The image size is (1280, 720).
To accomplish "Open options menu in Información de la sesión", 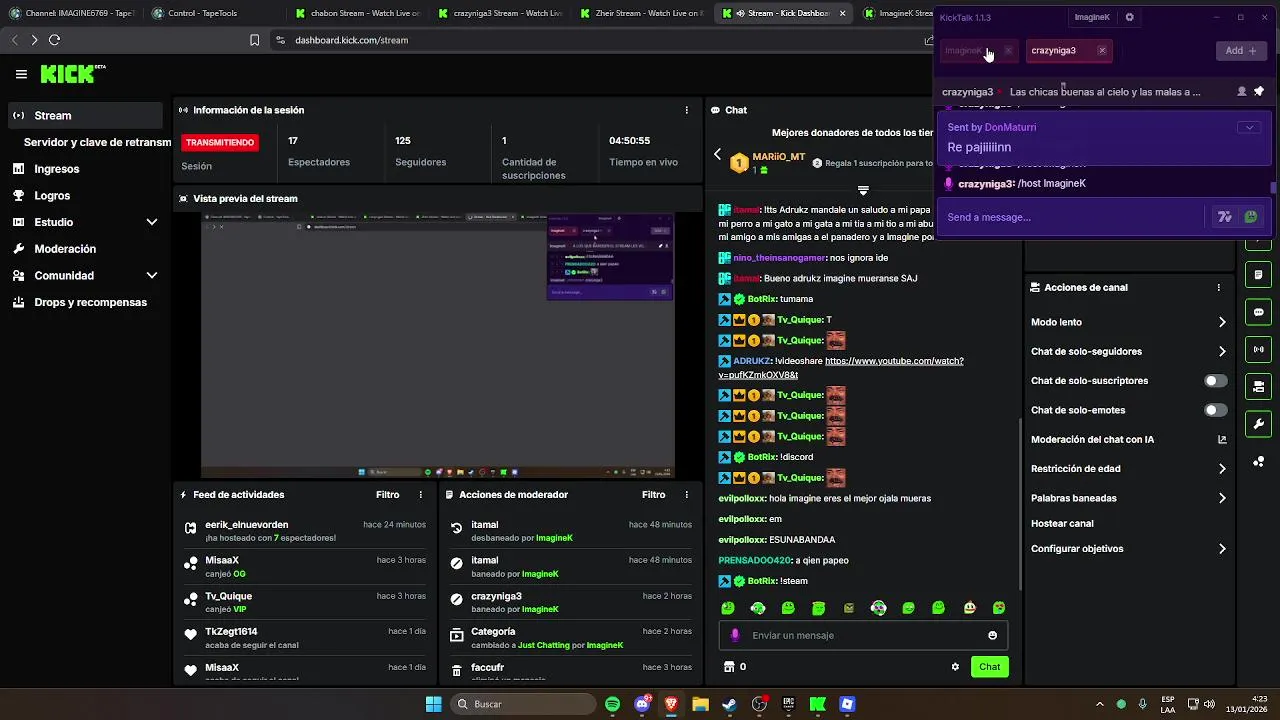I will point(686,110).
